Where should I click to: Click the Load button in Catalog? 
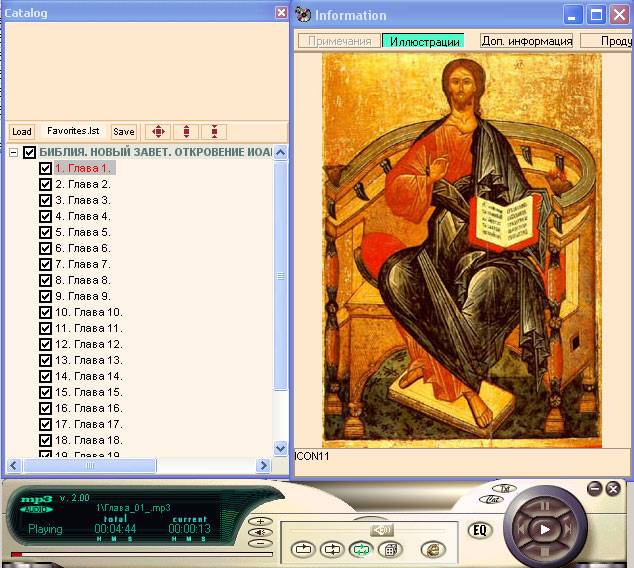[x=22, y=131]
